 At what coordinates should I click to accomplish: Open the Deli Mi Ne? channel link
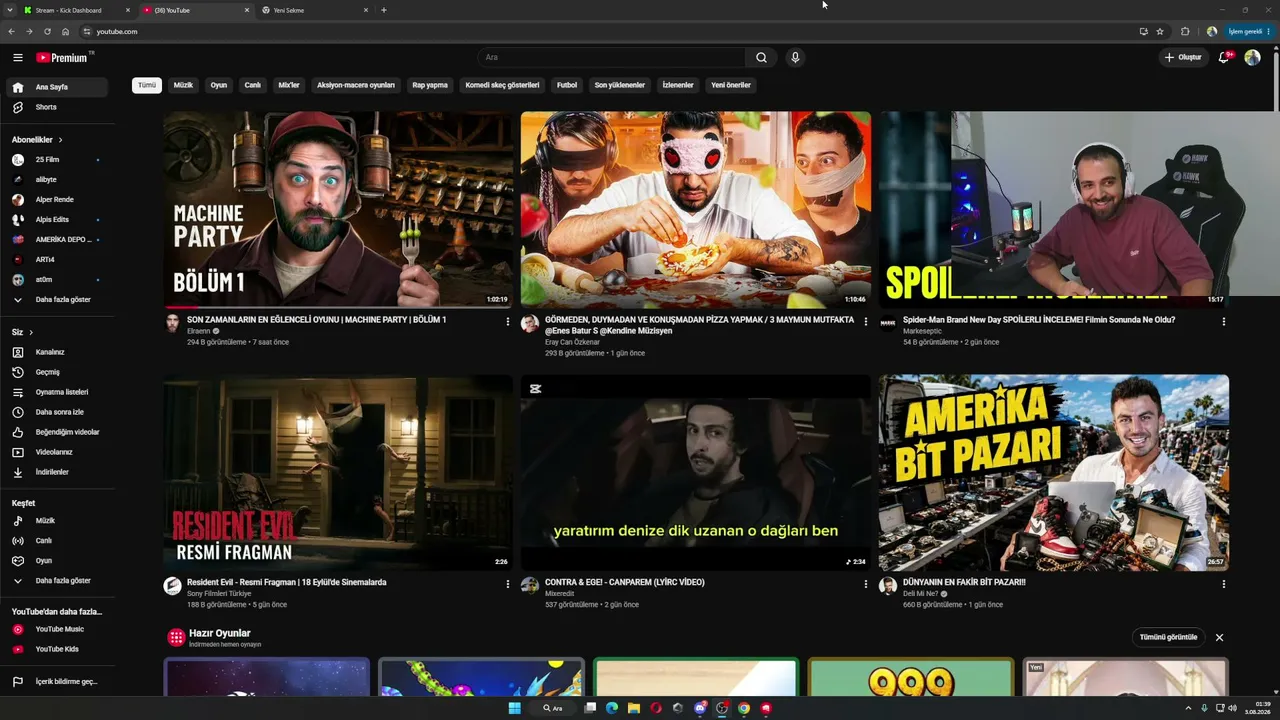coord(921,593)
